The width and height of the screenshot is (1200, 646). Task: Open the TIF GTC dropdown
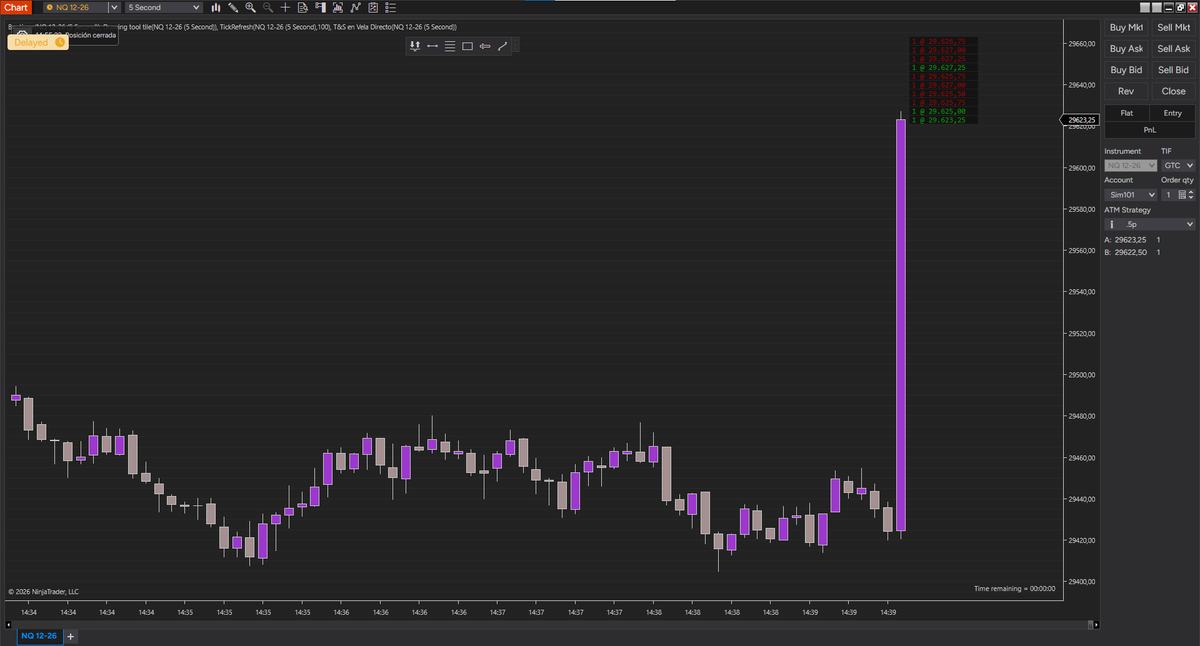[1179, 165]
